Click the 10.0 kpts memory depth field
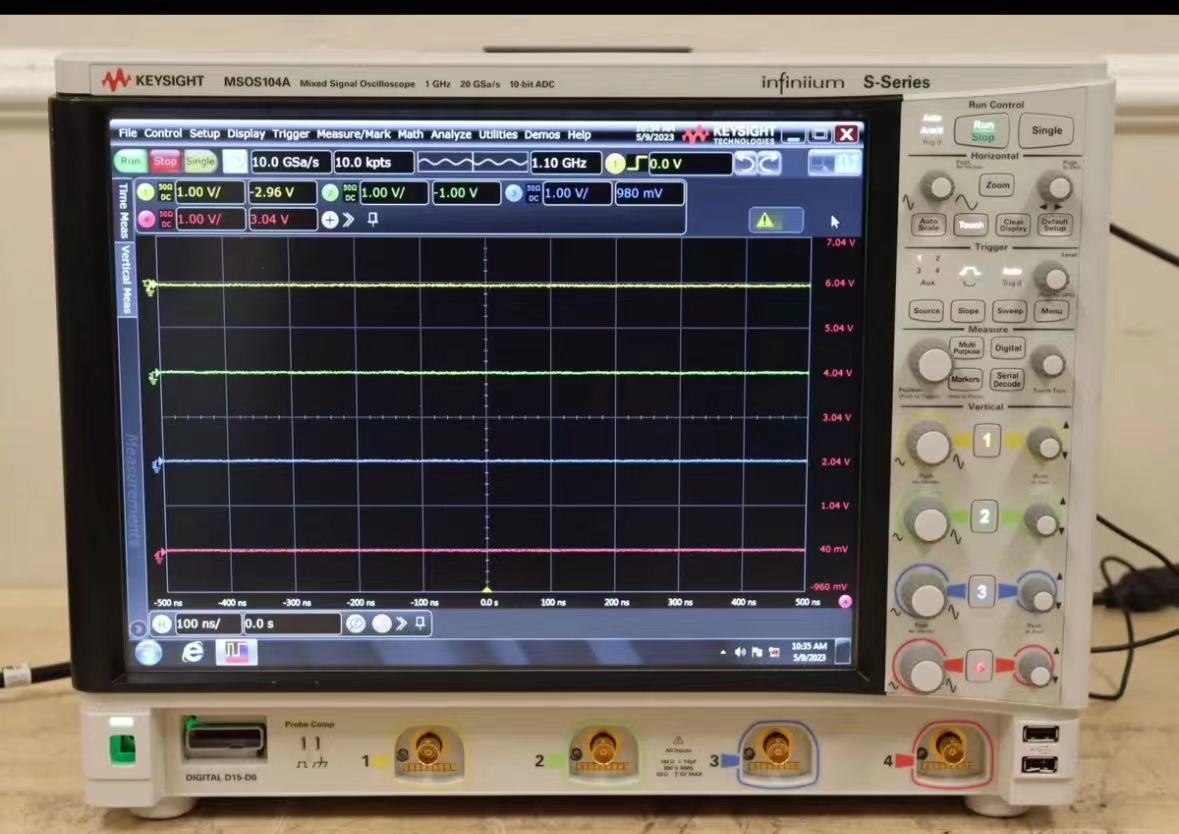The image size is (1179, 834). [x=373, y=162]
